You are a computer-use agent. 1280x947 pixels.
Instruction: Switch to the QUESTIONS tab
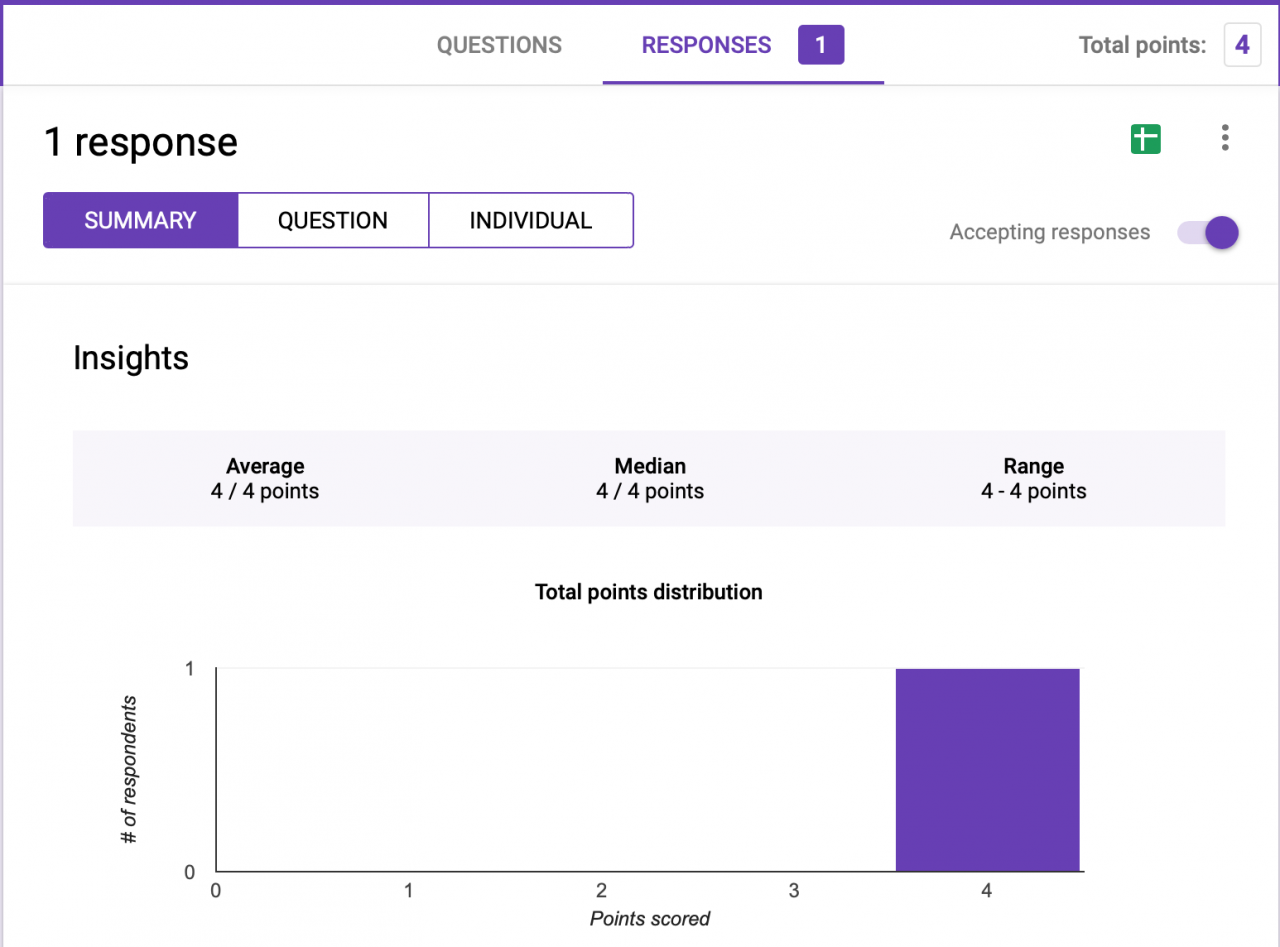(x=499, y=45)
